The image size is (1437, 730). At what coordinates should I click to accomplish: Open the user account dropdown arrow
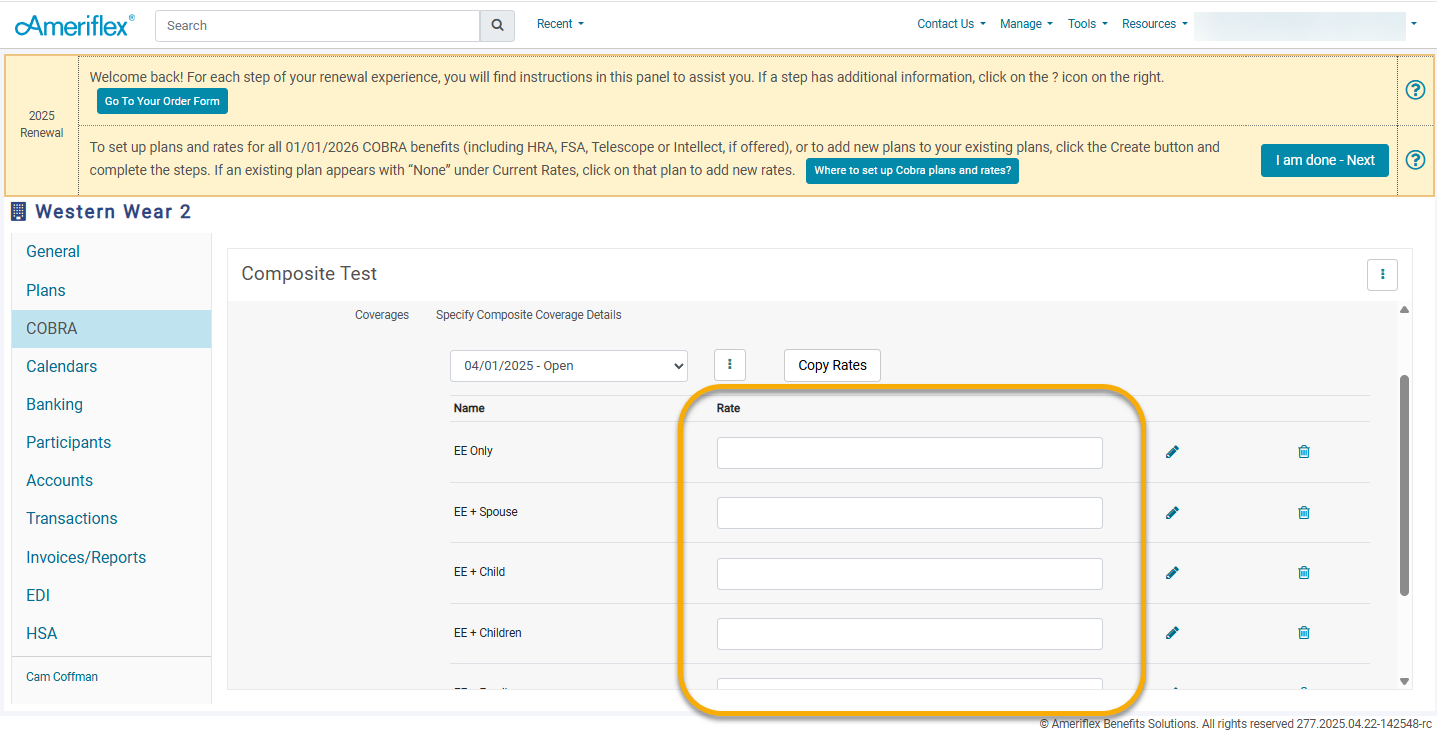coord(1413,24)
